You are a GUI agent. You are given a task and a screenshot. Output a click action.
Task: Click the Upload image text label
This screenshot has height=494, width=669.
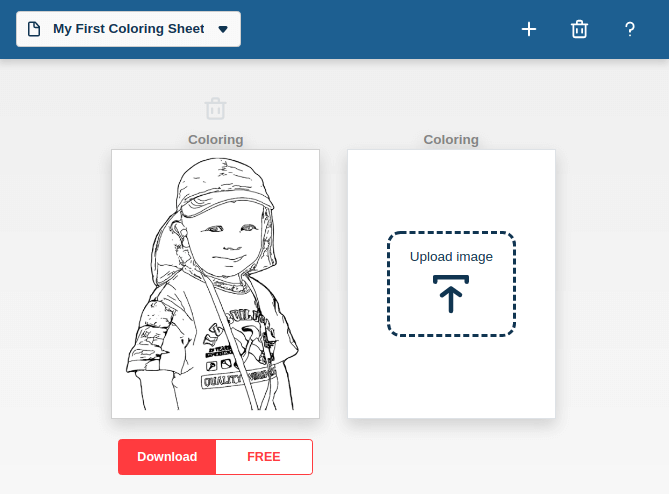[x=451, y=257]
